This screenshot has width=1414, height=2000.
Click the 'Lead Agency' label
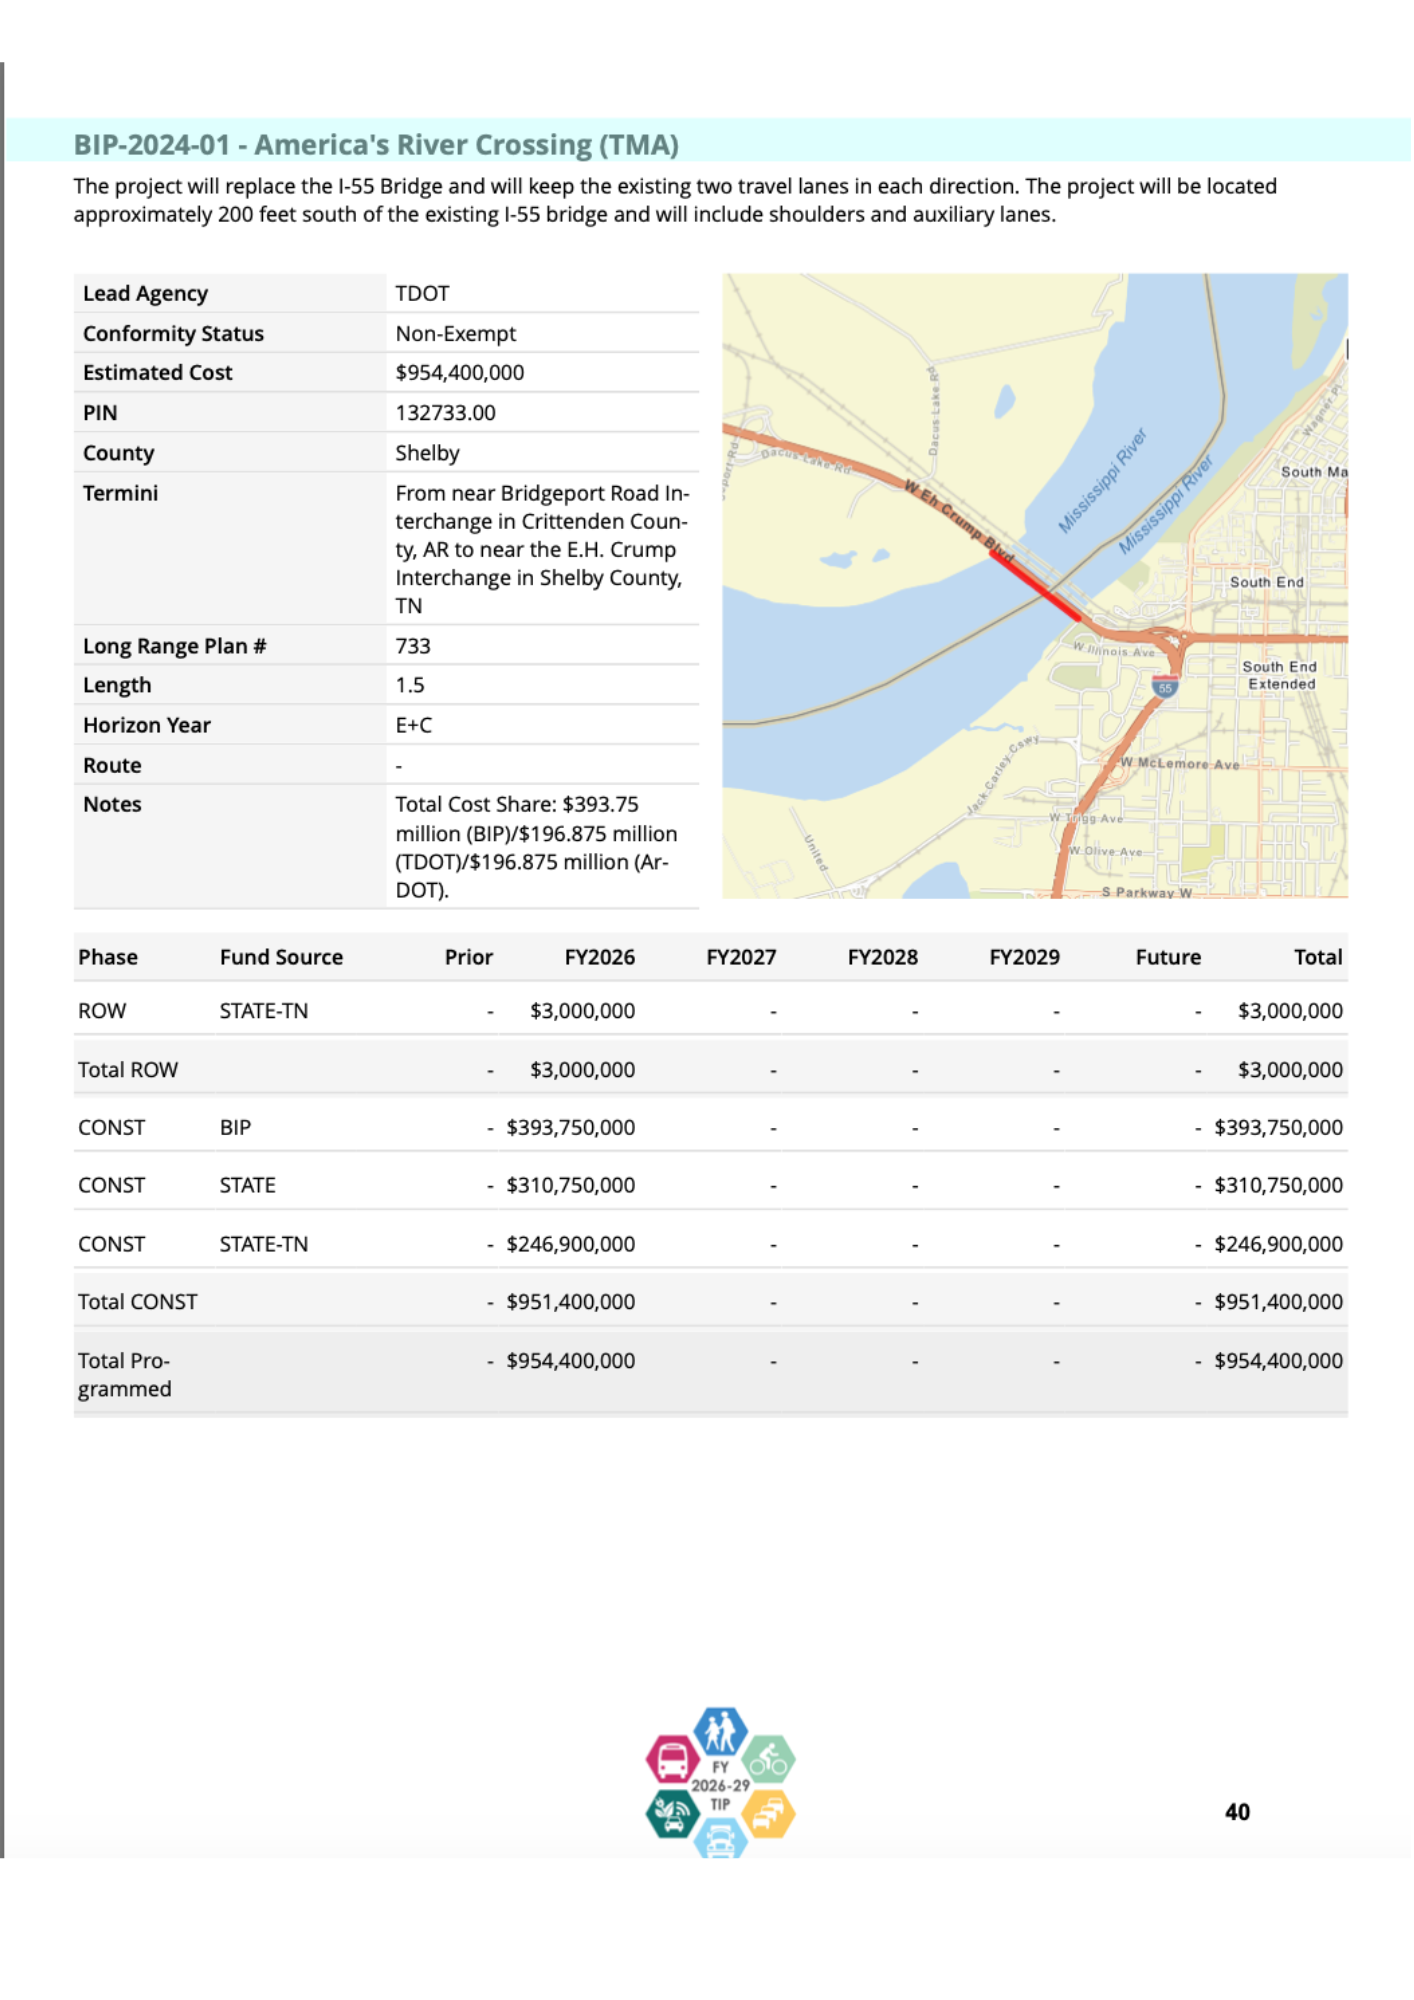coord(145,293)
